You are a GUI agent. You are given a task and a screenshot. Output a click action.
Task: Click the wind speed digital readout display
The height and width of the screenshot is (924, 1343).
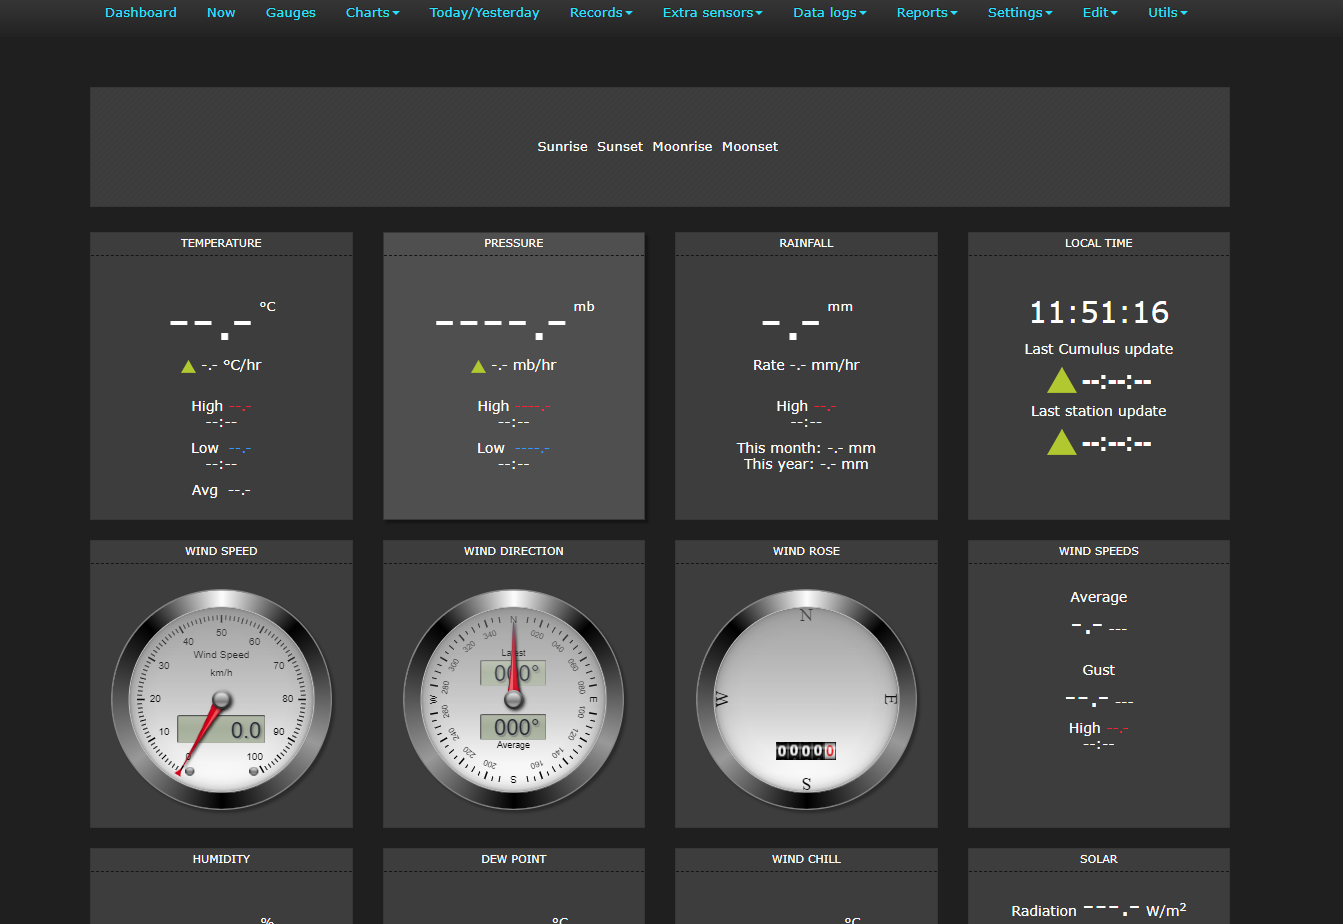click(221, 729)
